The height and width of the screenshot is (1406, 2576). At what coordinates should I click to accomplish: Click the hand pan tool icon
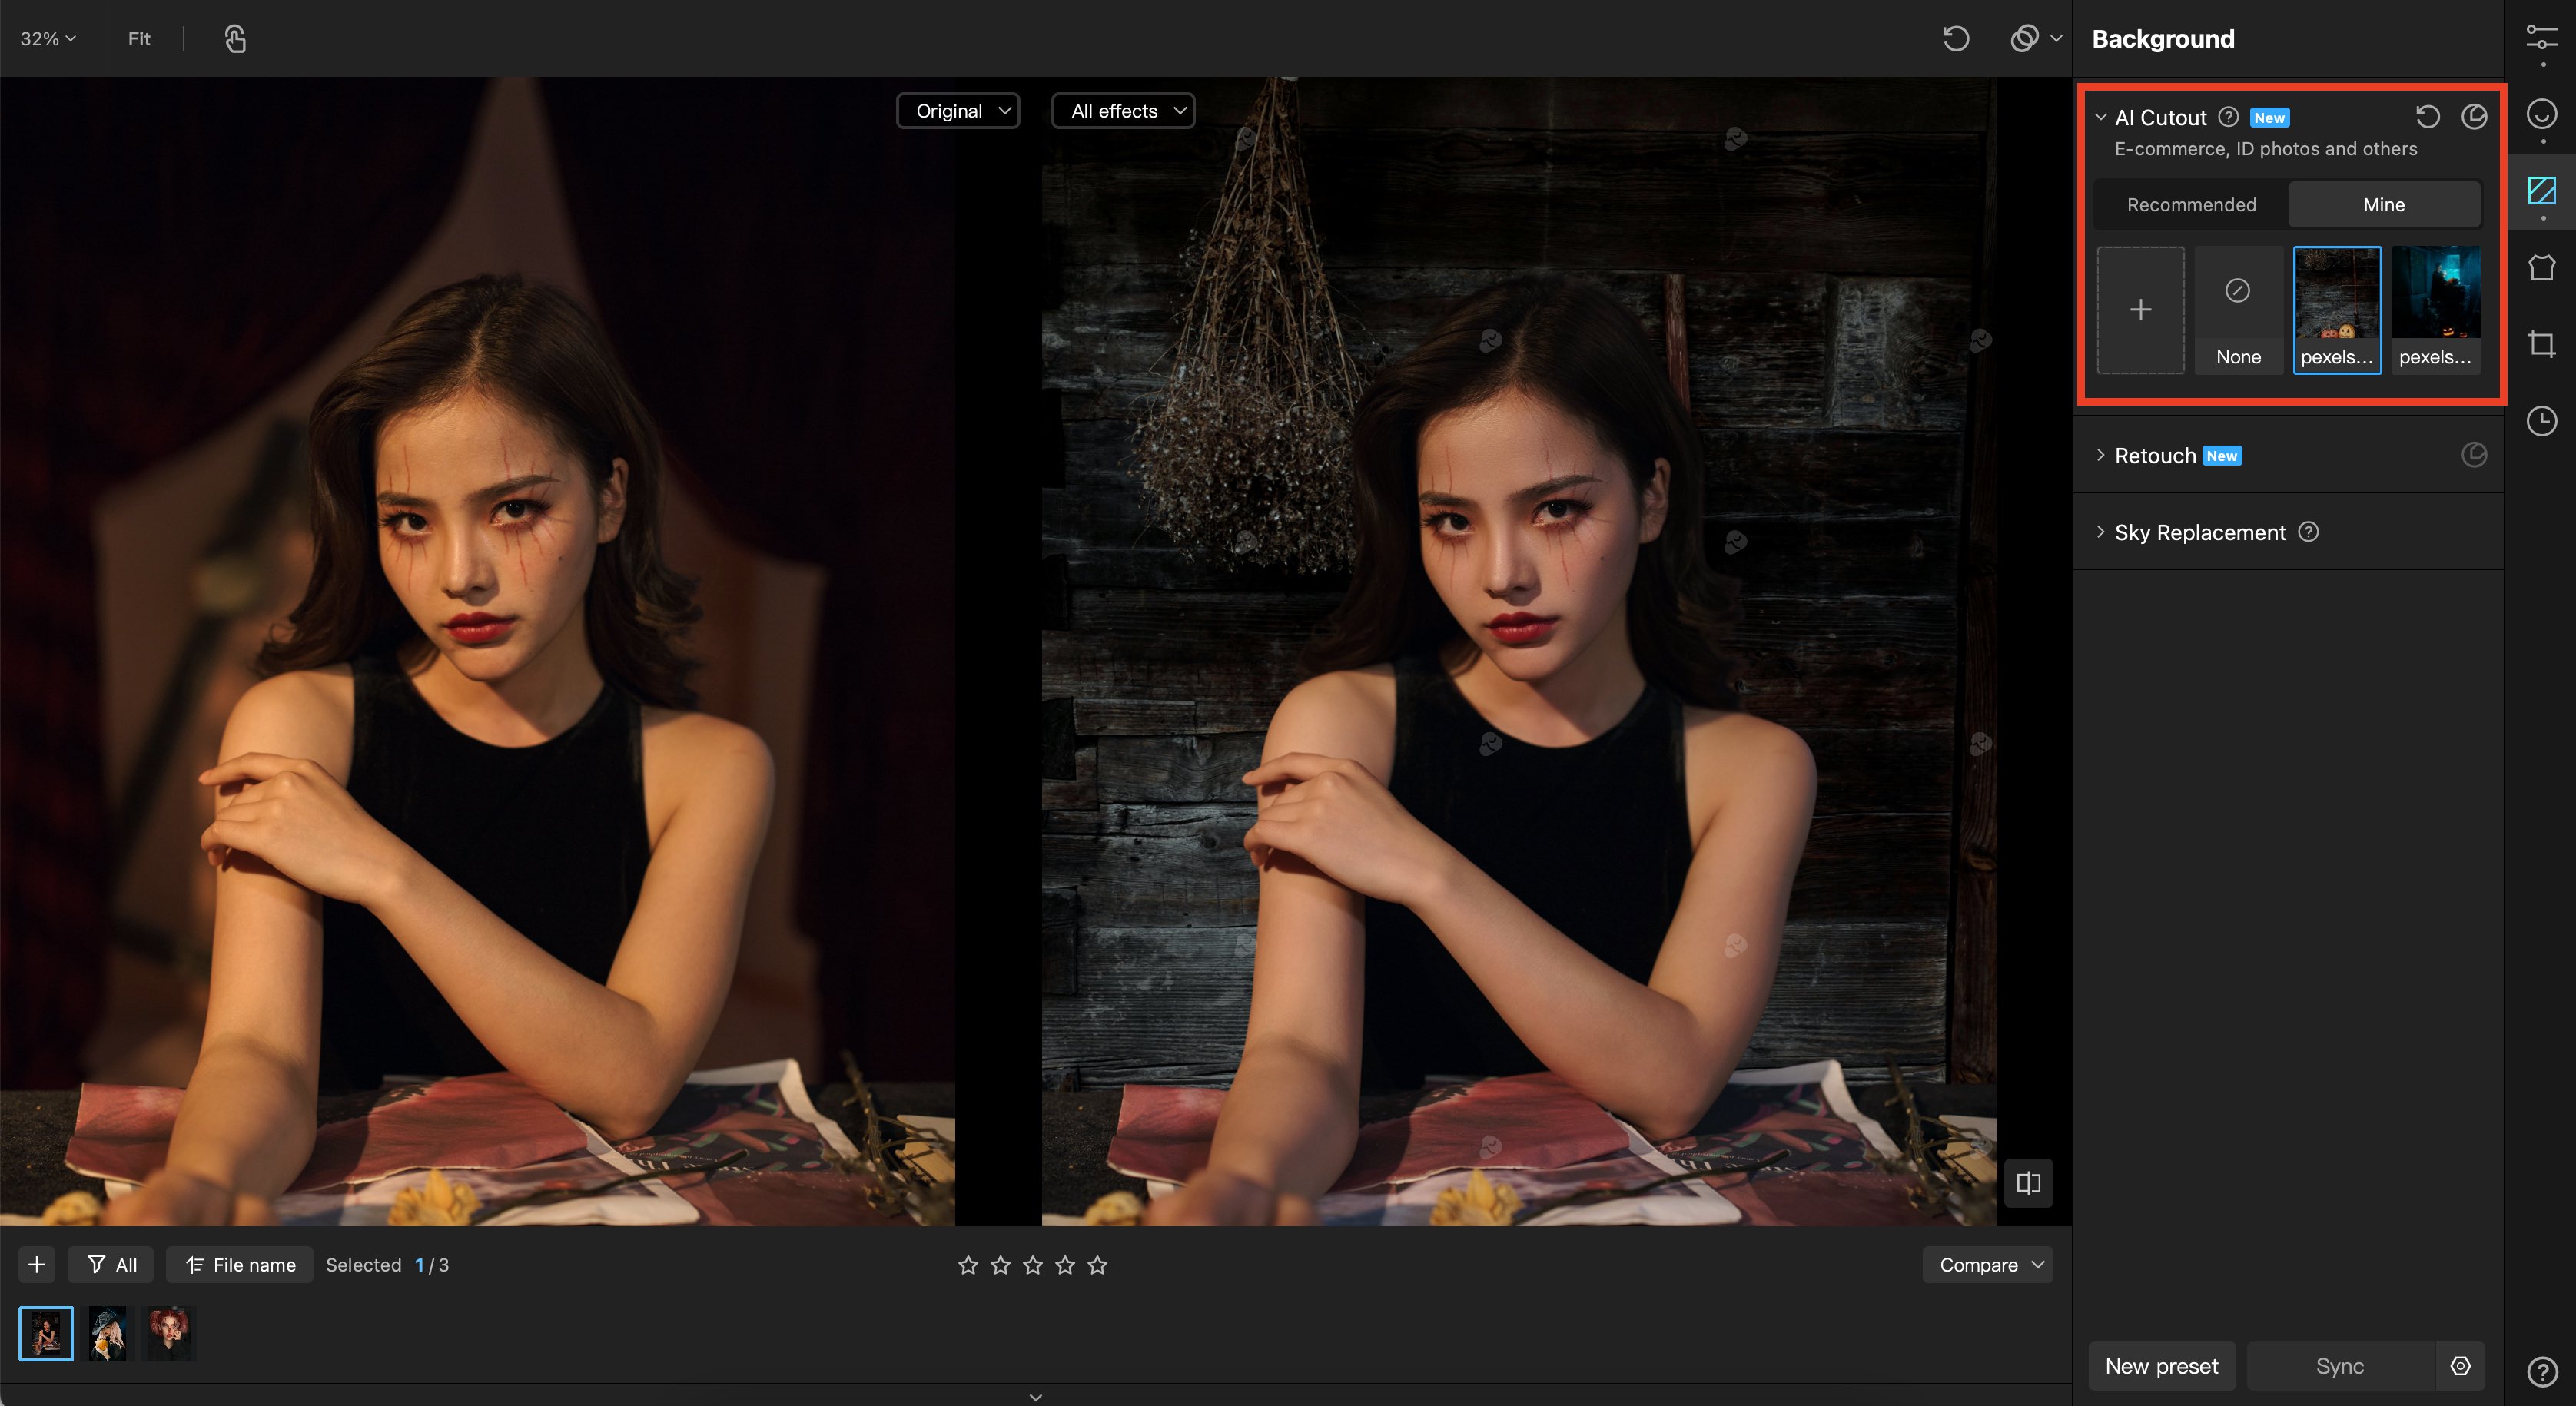click(235, 39)
